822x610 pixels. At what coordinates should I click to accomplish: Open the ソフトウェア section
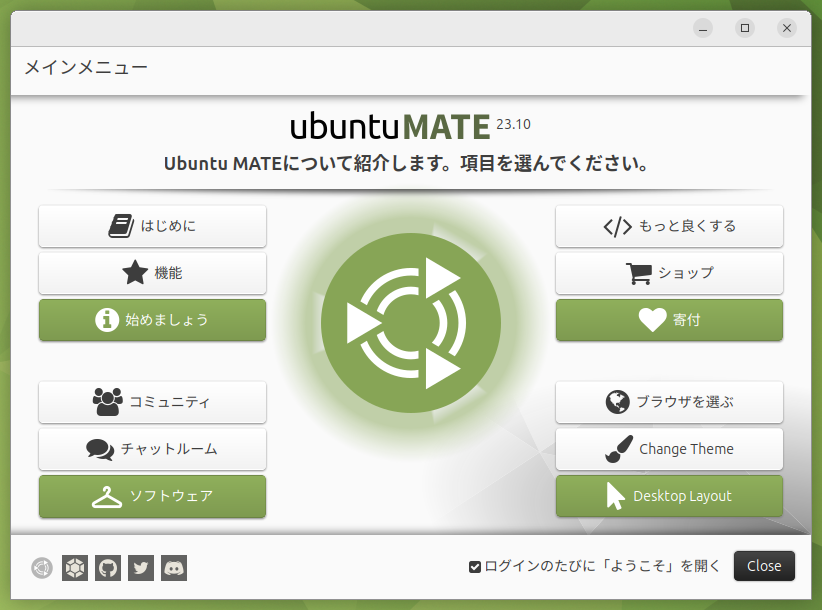(x=152, y=496)
